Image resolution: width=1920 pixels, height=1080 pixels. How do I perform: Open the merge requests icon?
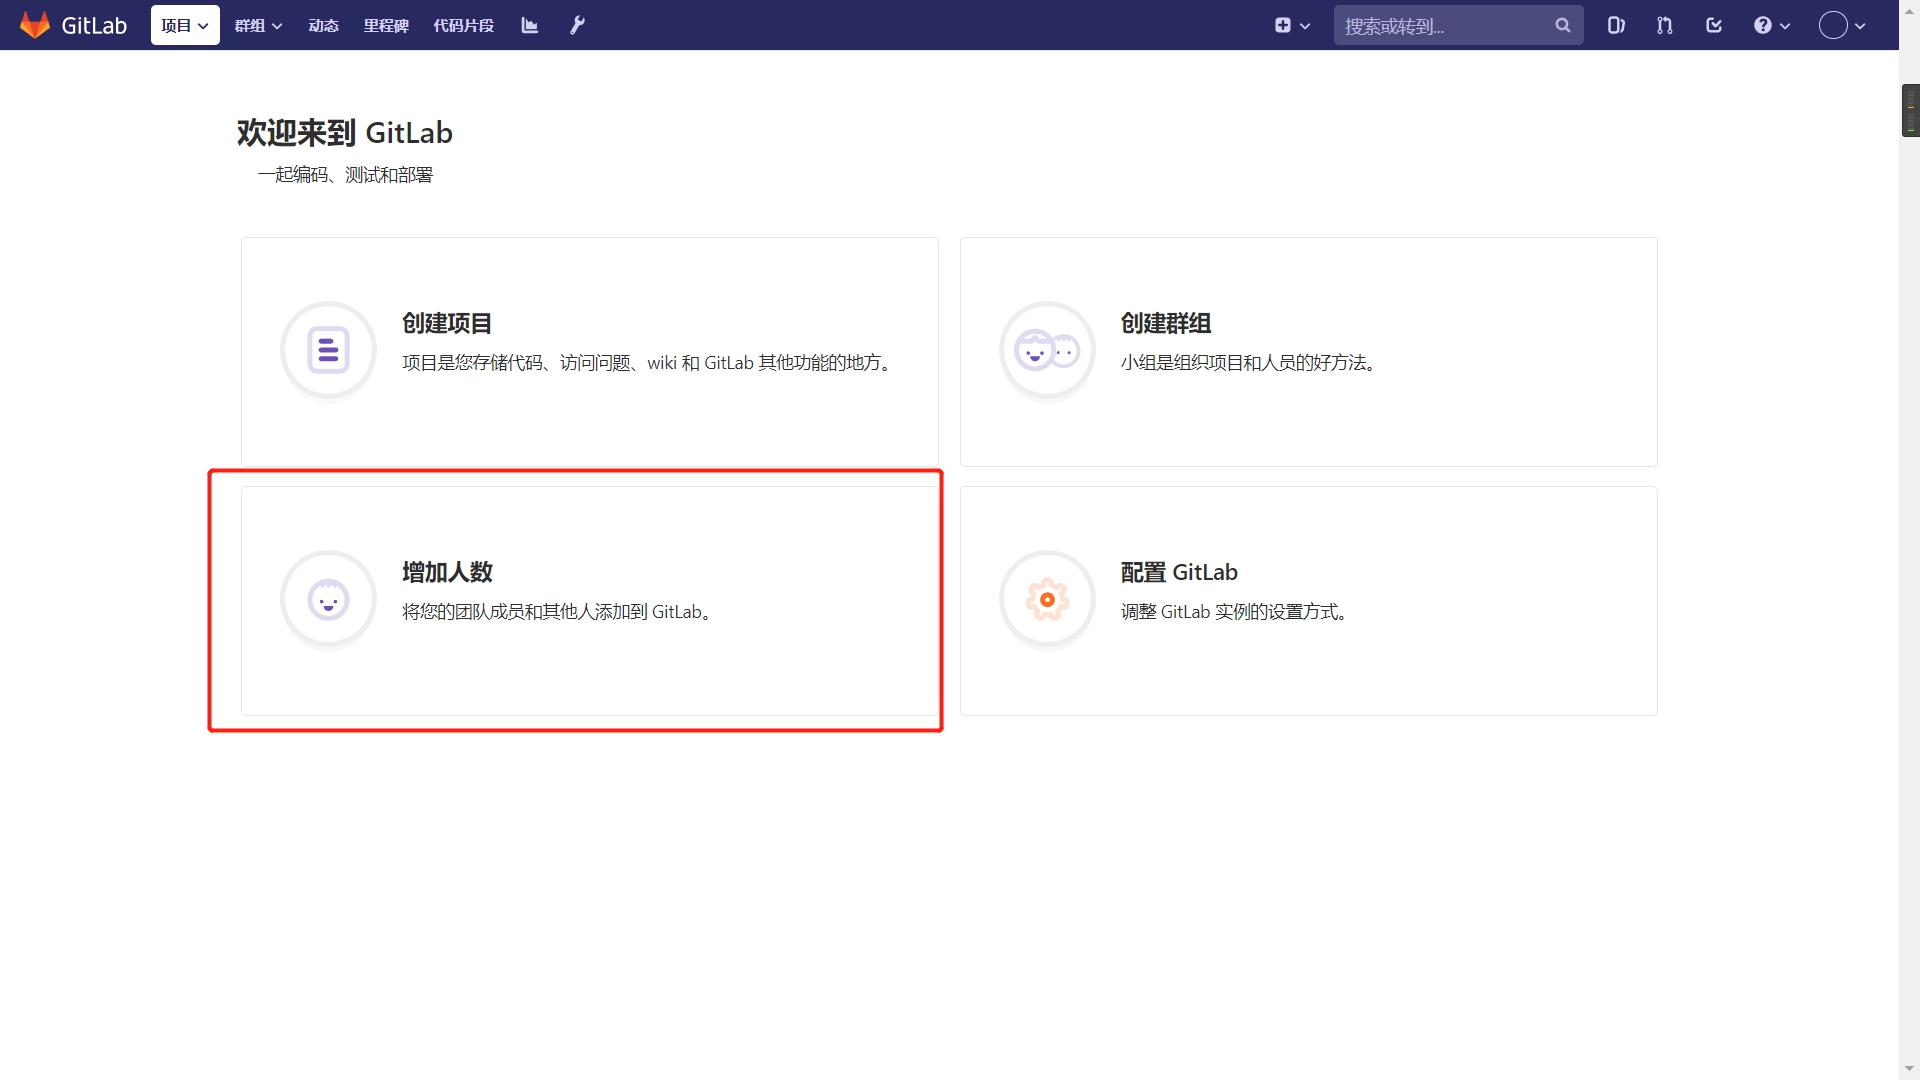(1664, 26)
